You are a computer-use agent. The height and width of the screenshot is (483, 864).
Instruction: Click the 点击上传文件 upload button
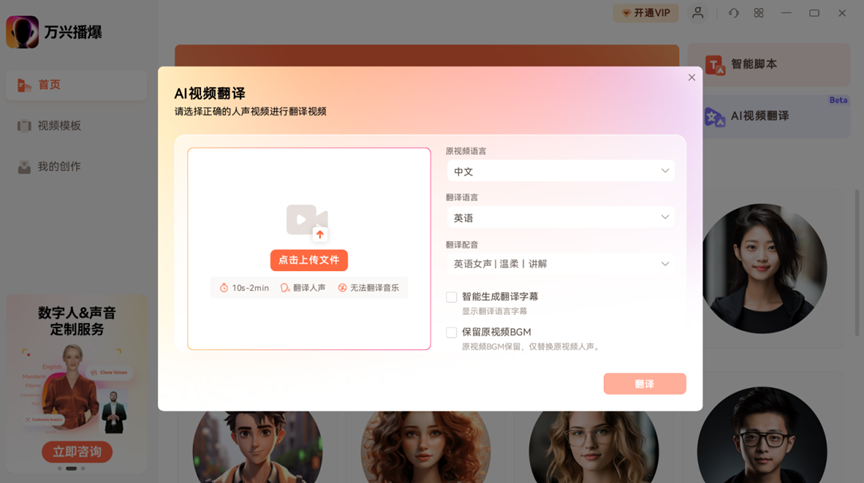309,260
